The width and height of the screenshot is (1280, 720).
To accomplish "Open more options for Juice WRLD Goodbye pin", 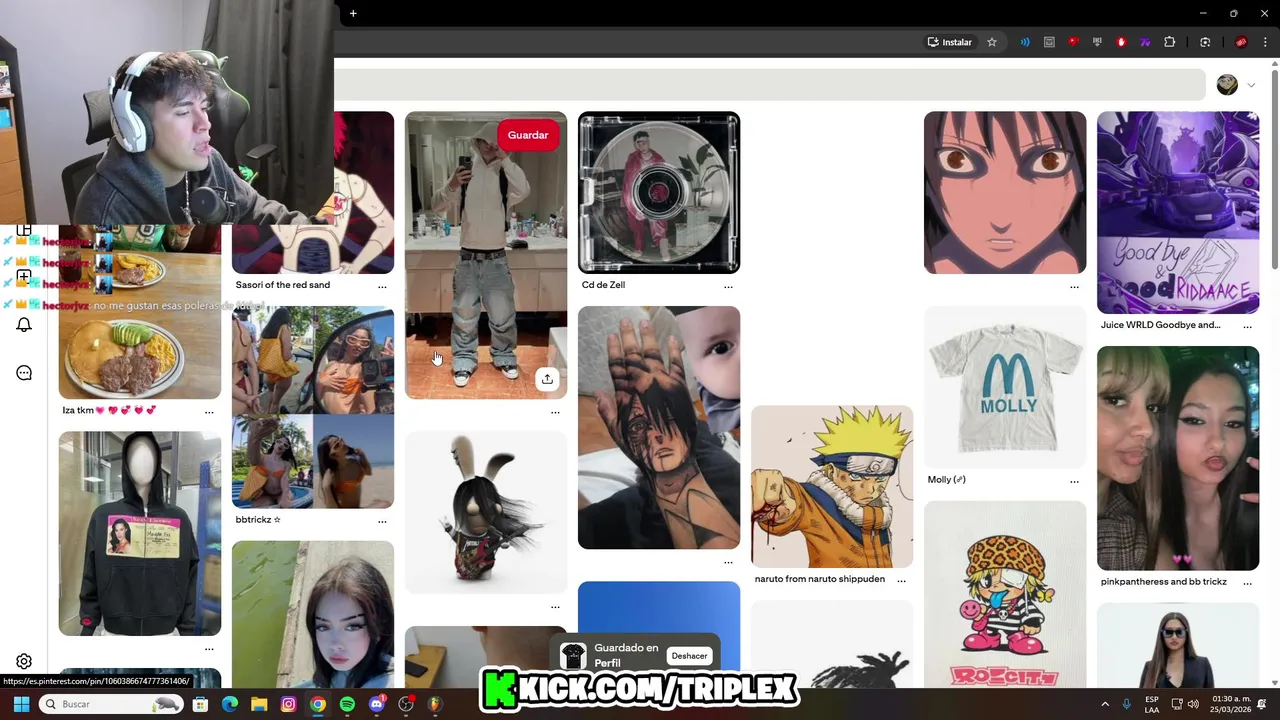I will pyautogui.click(x=1247, y=327).
